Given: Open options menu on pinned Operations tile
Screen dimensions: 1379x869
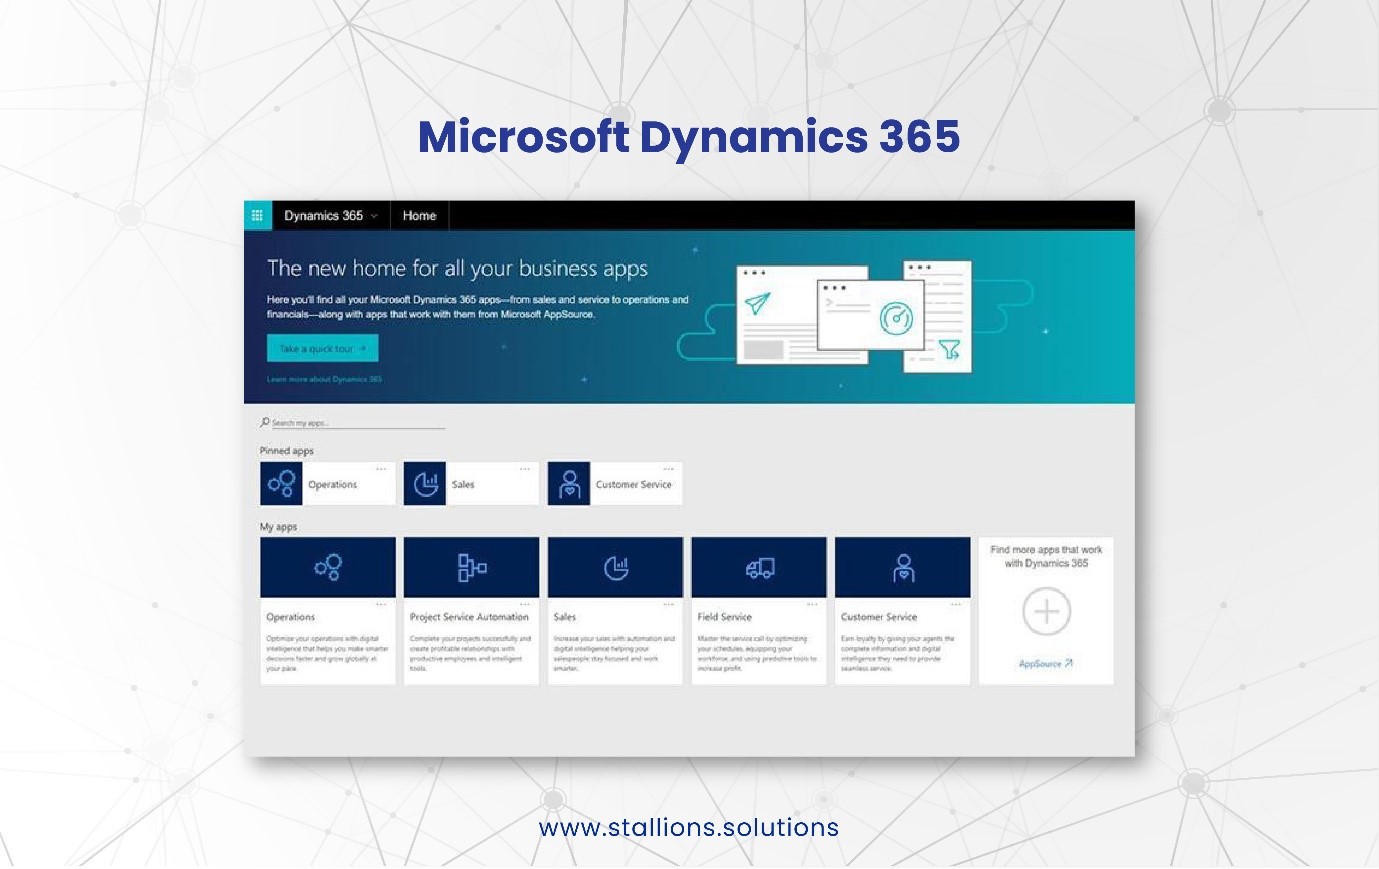Looking at the screenshot, I should [381, 469].
